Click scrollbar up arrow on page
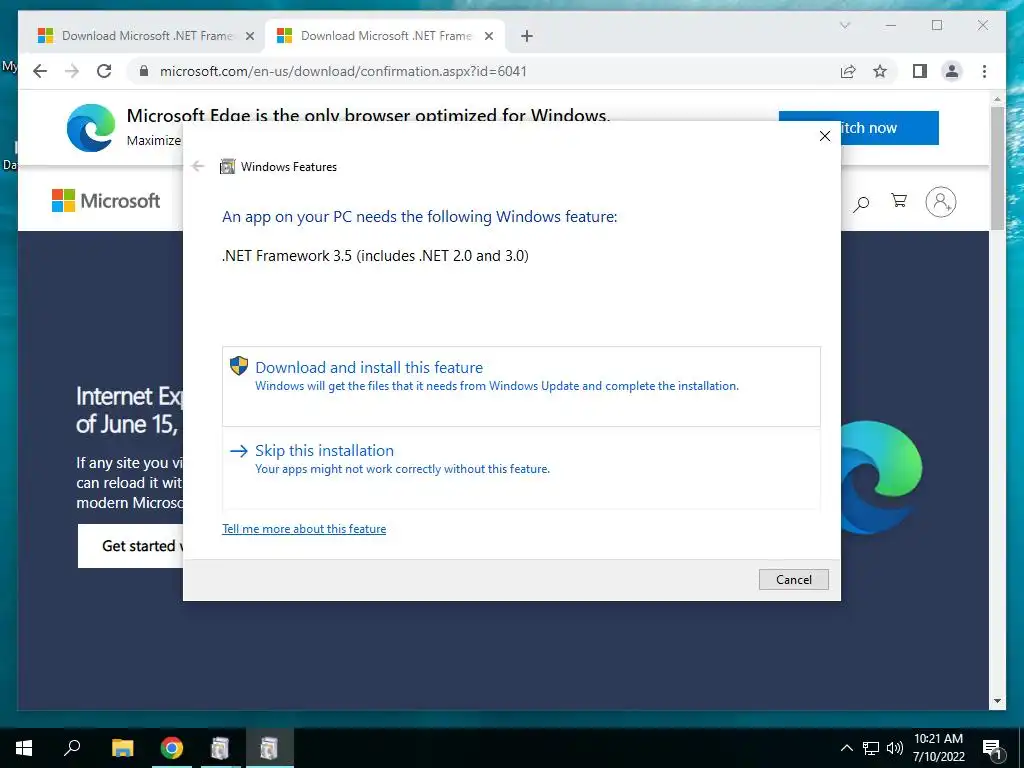Viewport: 1024px width, 768px height. (997, 99)
